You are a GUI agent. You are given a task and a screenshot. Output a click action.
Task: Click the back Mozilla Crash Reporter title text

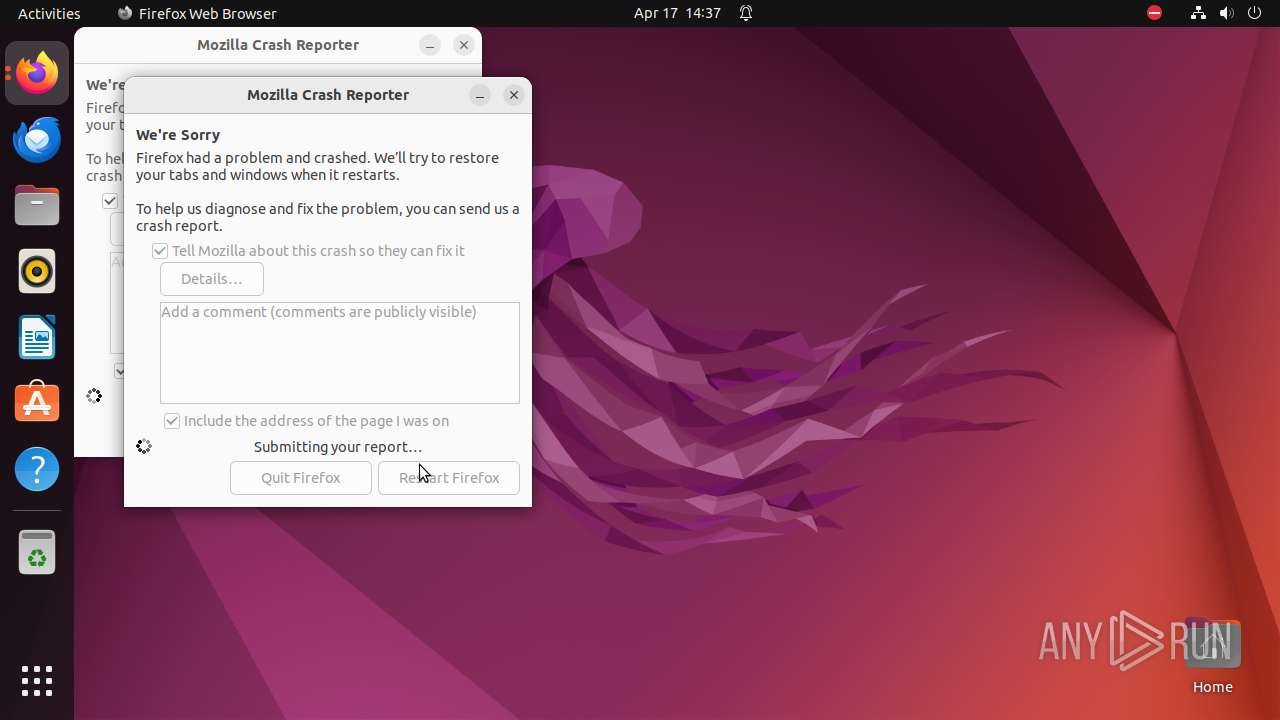(x=278, y=45)
